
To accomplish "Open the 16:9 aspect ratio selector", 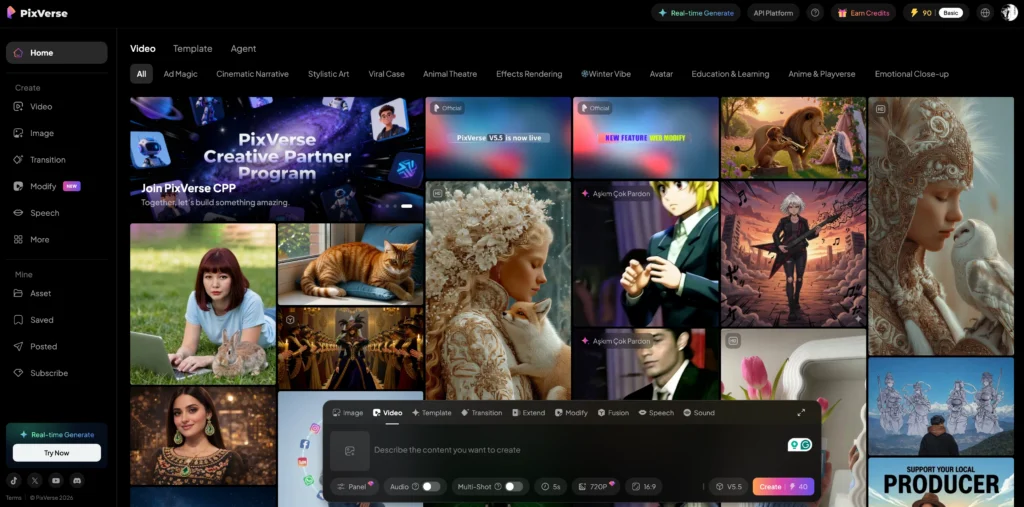I will coord(645,487).
